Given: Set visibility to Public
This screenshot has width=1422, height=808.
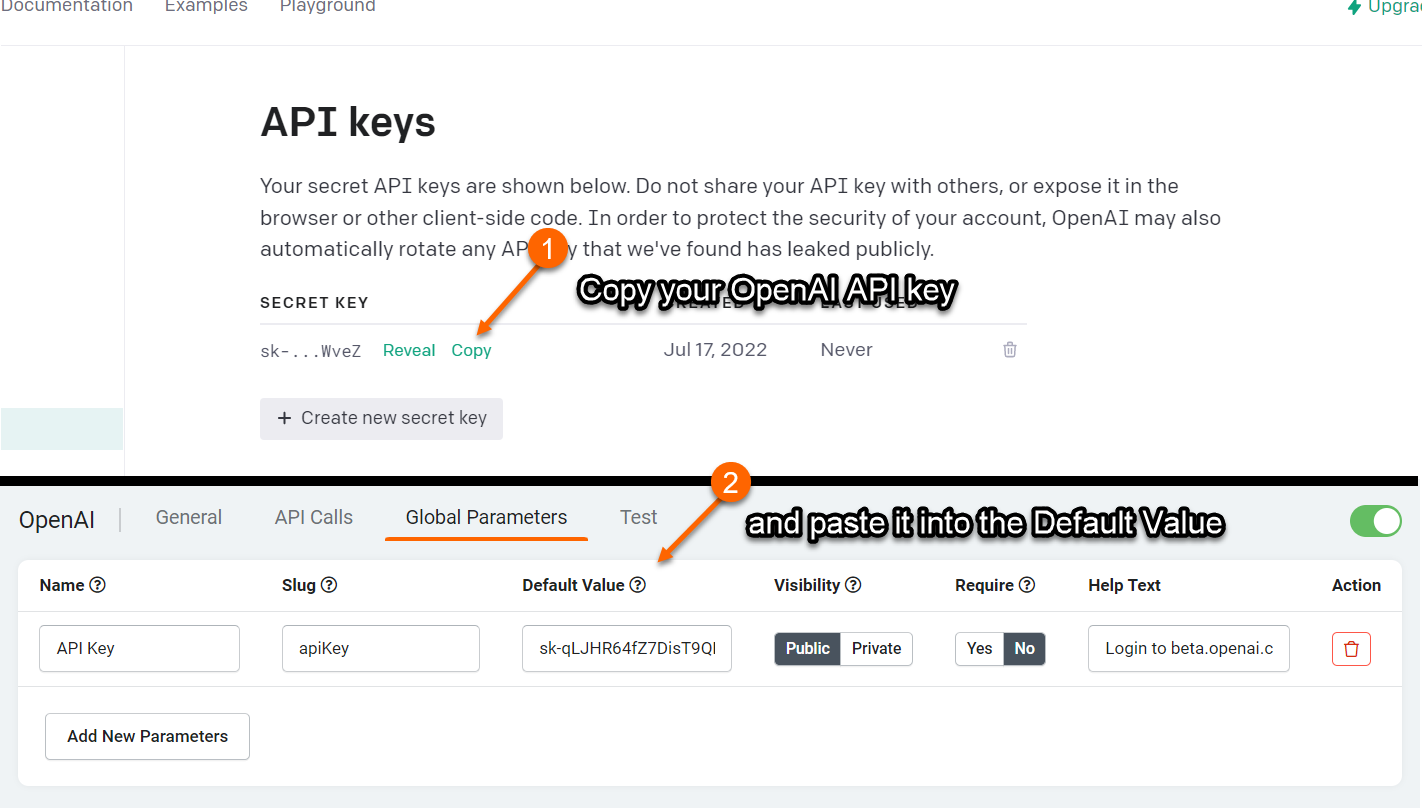Looking at the screenshot, I should pos(807,649).
